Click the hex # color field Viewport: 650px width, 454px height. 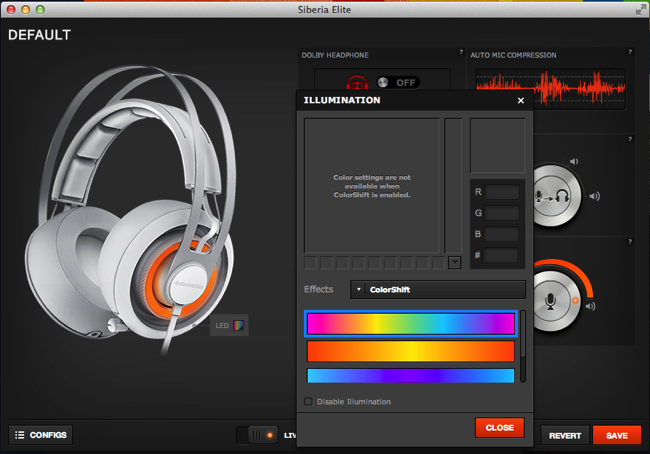(x=501, y=255)
